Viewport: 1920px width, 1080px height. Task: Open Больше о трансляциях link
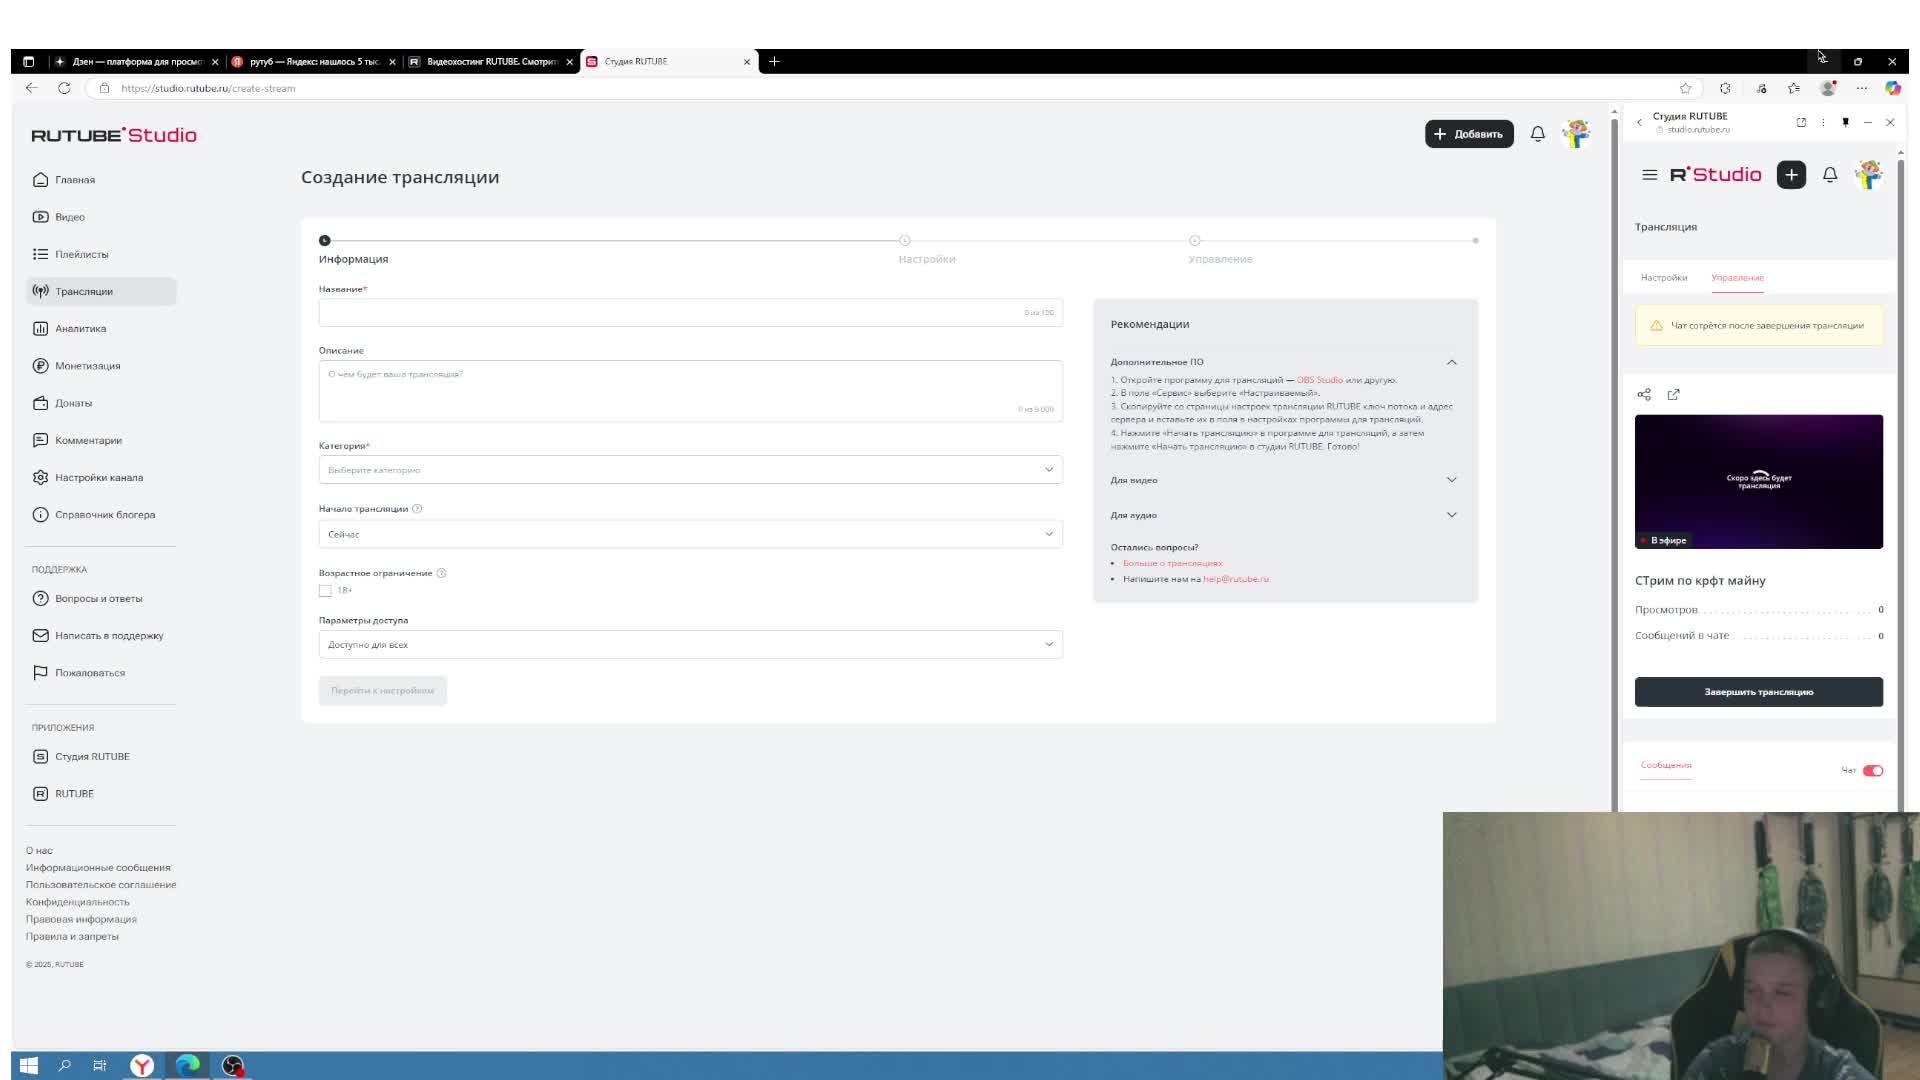point(1172,564)
